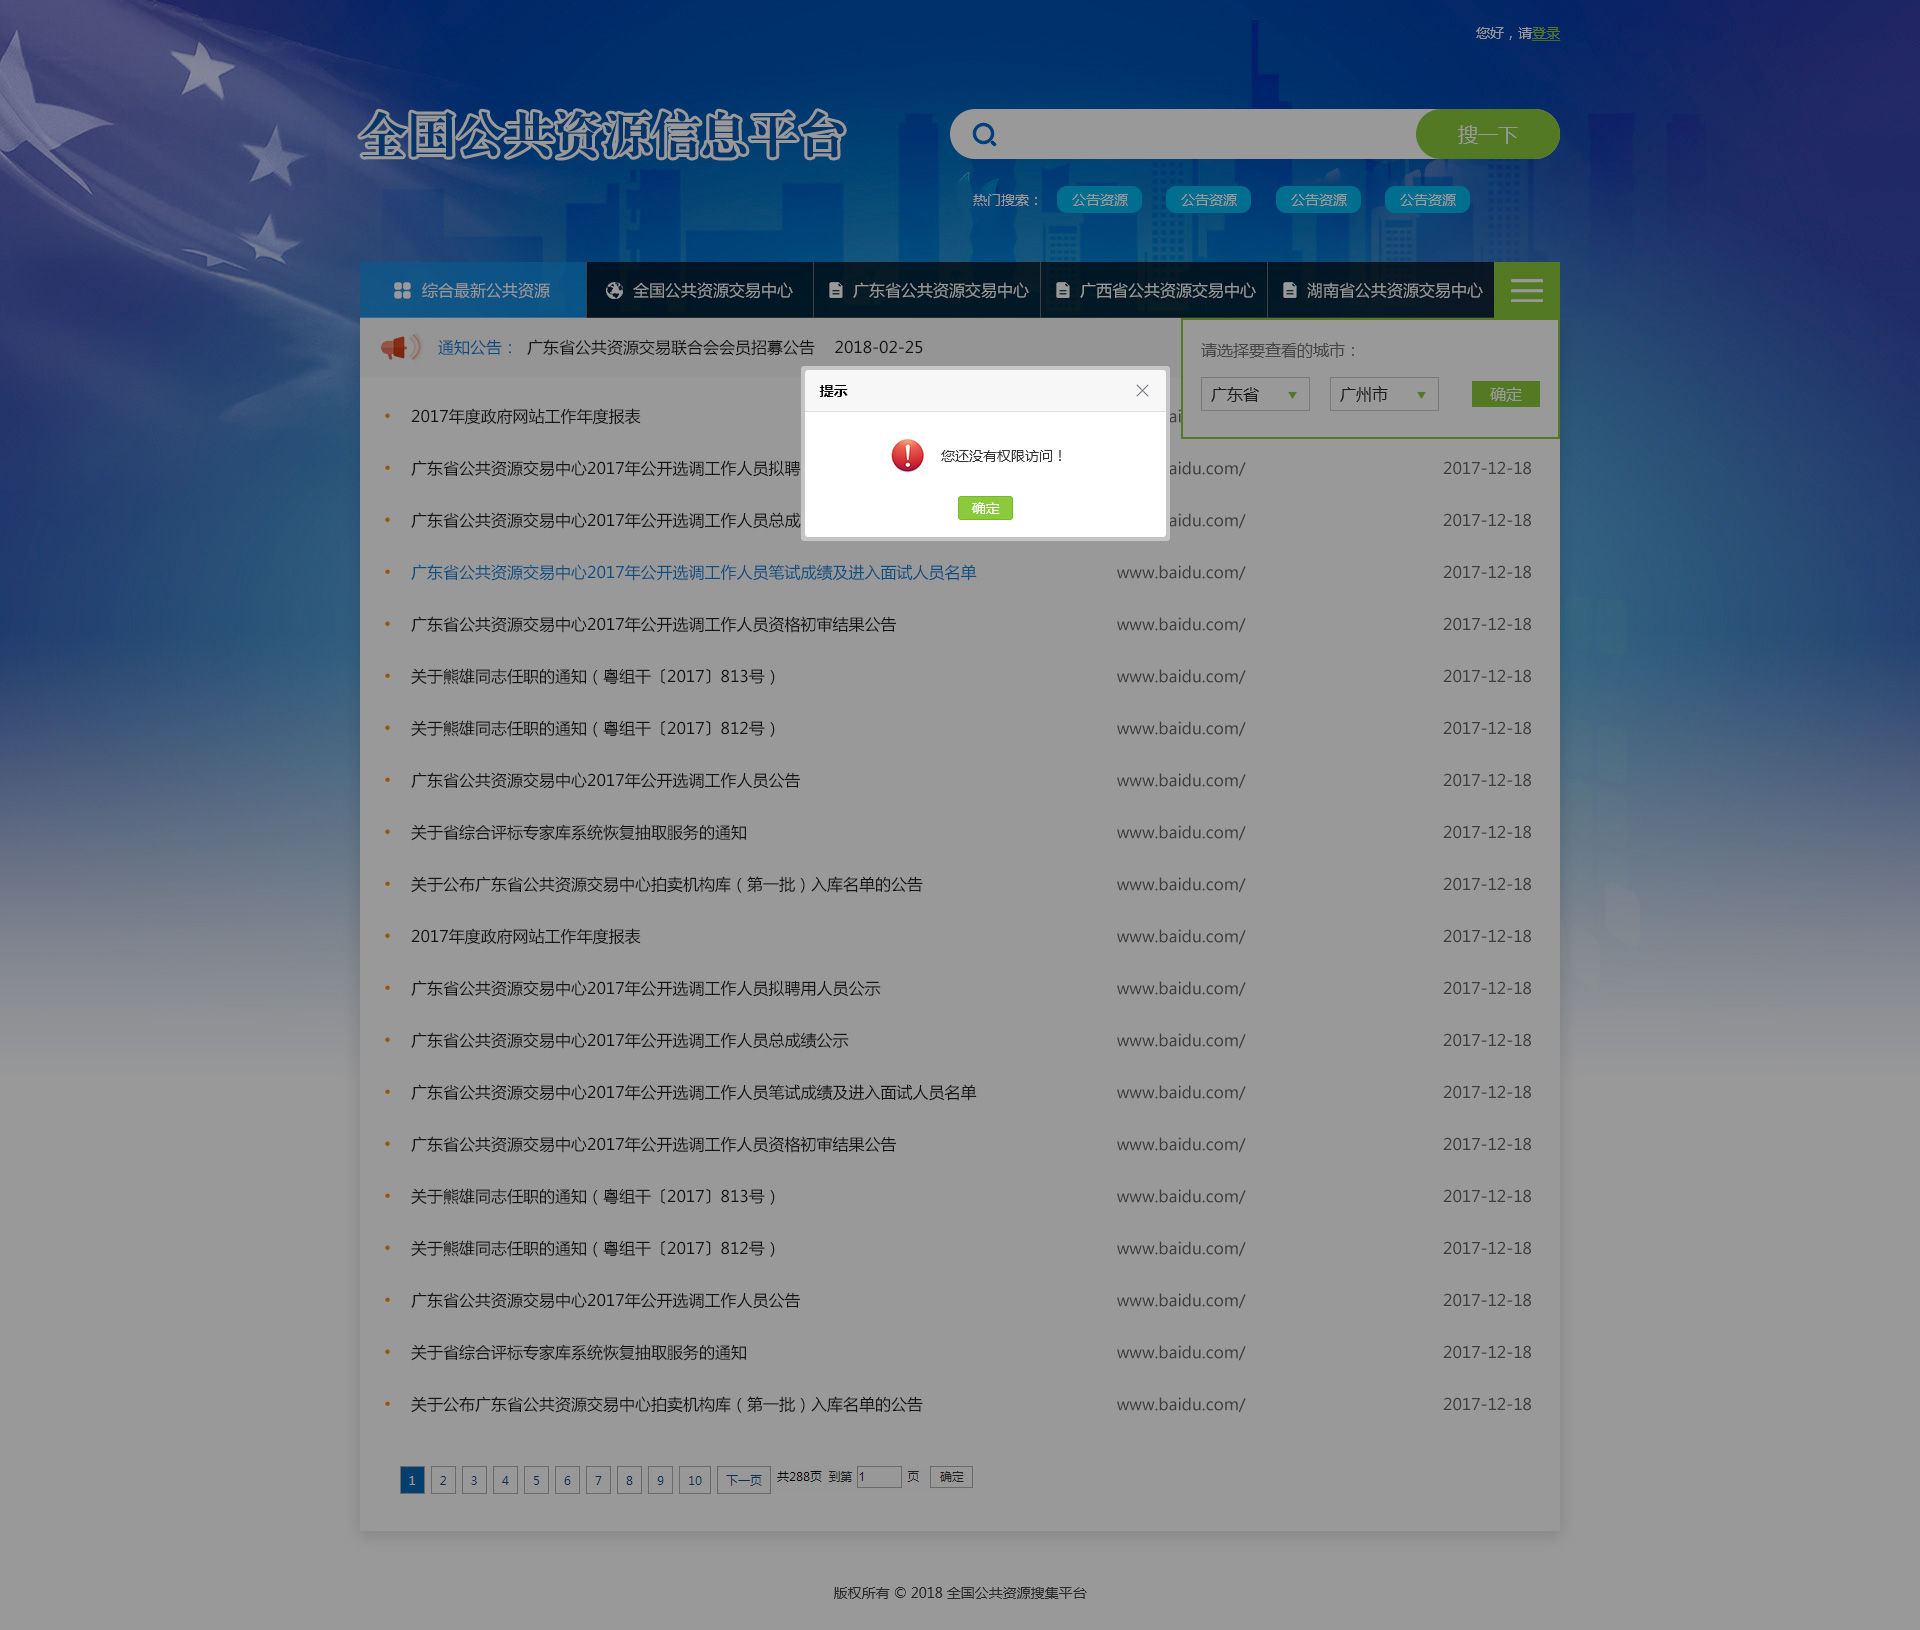
Task: Click the grid icon on 综合最新公共资源 tab
Action: point(402,291)
